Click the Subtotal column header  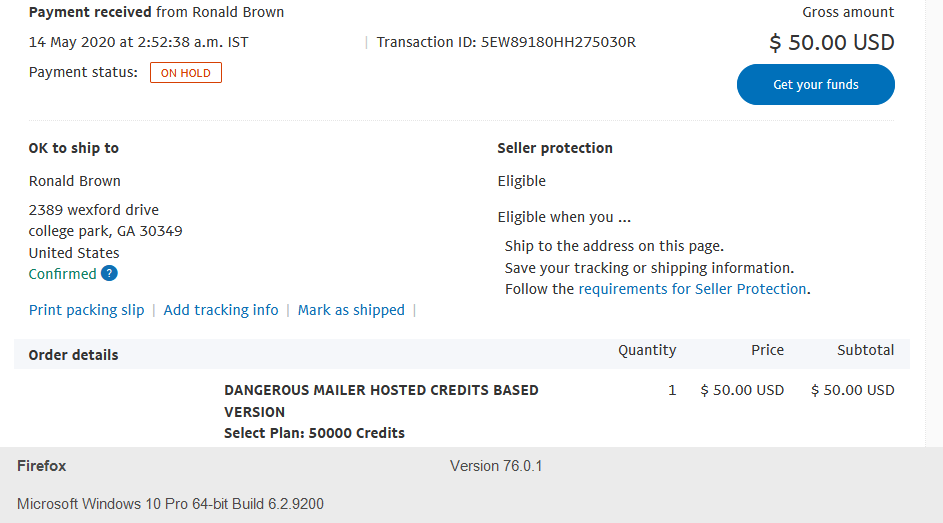[x=865, y=350]
